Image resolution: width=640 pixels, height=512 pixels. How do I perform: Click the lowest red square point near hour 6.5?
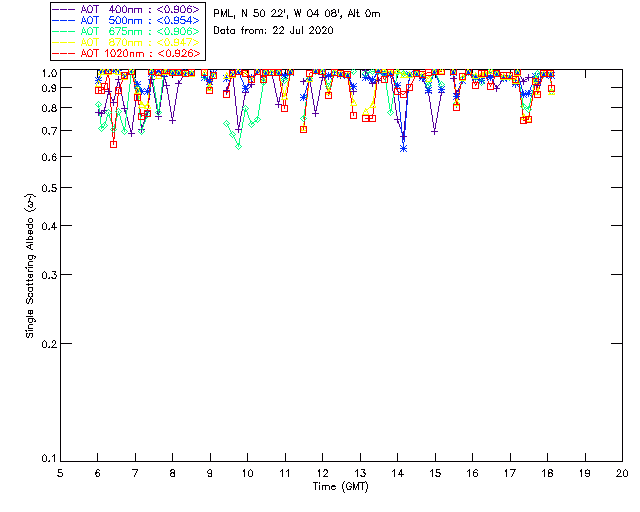pos(113,144)
